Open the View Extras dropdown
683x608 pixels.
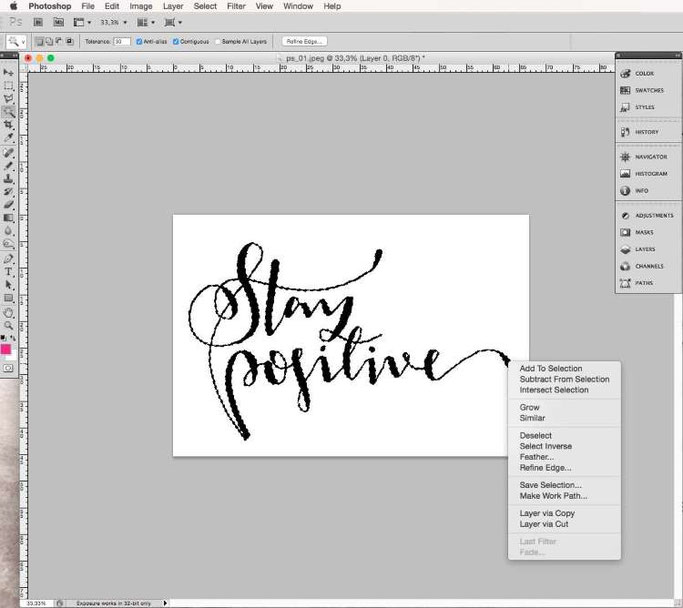pos(82,22)
